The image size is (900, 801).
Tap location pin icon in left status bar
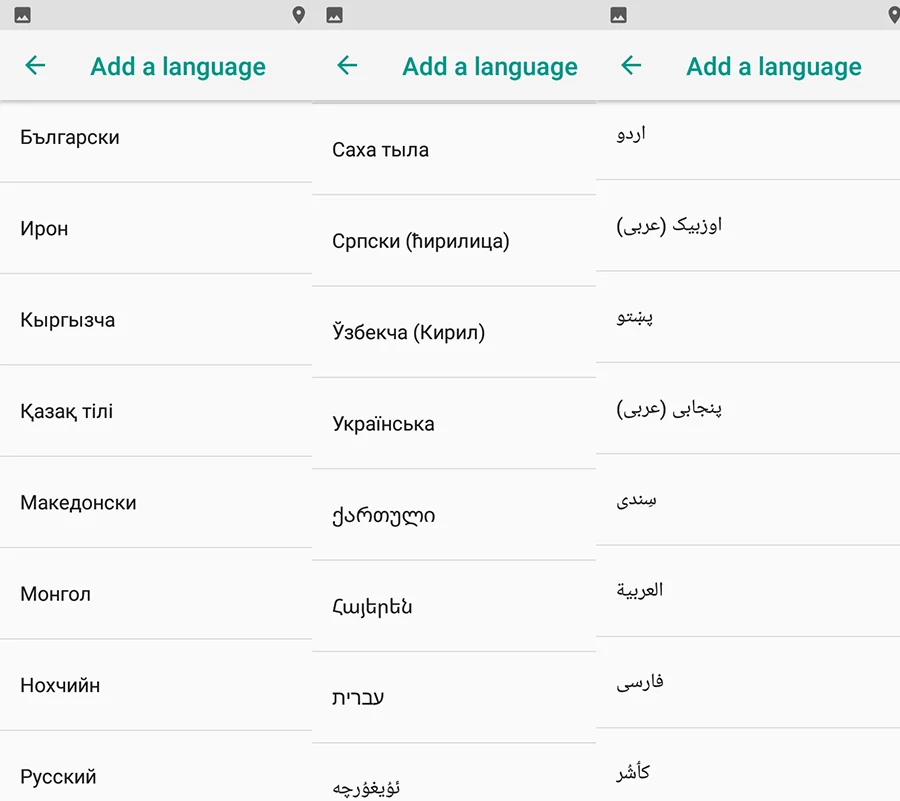298,15
